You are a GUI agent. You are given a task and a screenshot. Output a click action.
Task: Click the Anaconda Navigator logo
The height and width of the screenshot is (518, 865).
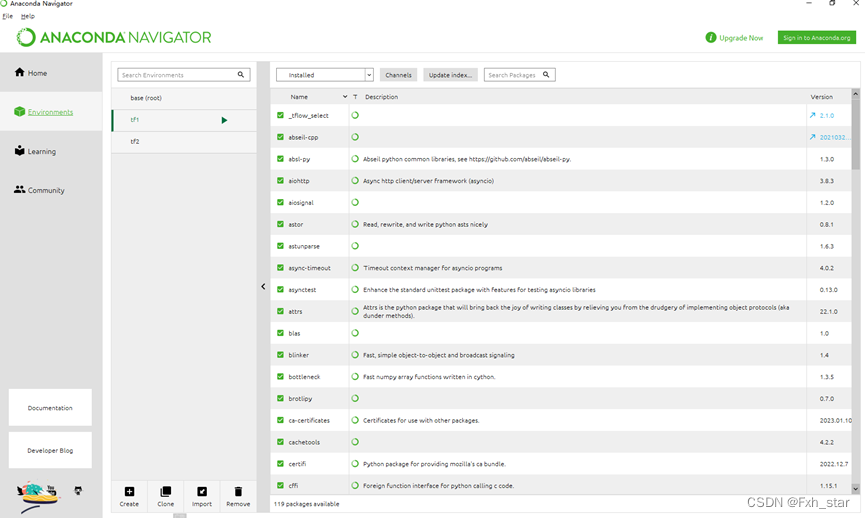[114, 38]
